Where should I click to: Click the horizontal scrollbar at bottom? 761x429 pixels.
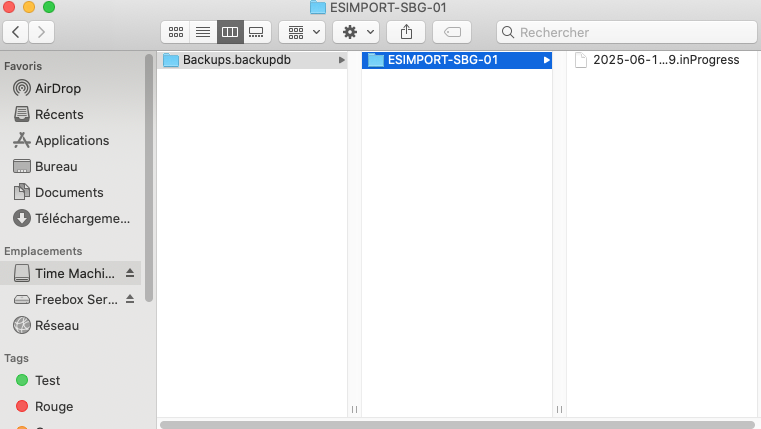pos(457,425)
